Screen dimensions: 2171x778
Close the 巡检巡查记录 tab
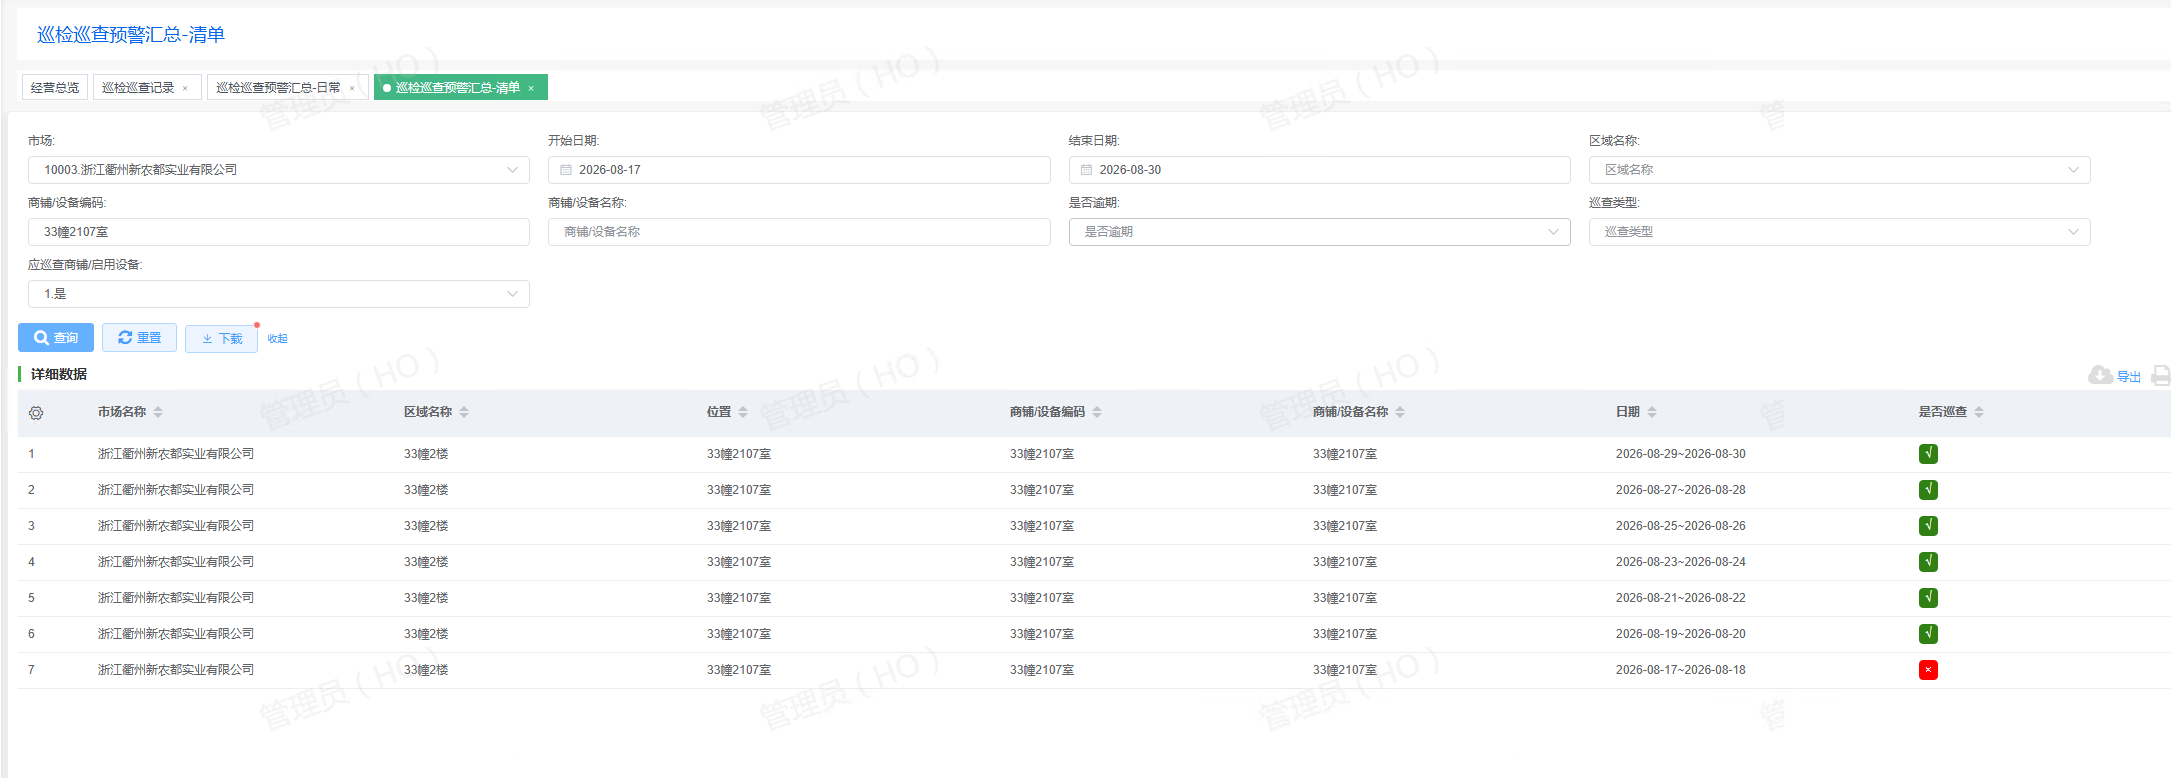[185, 88]
